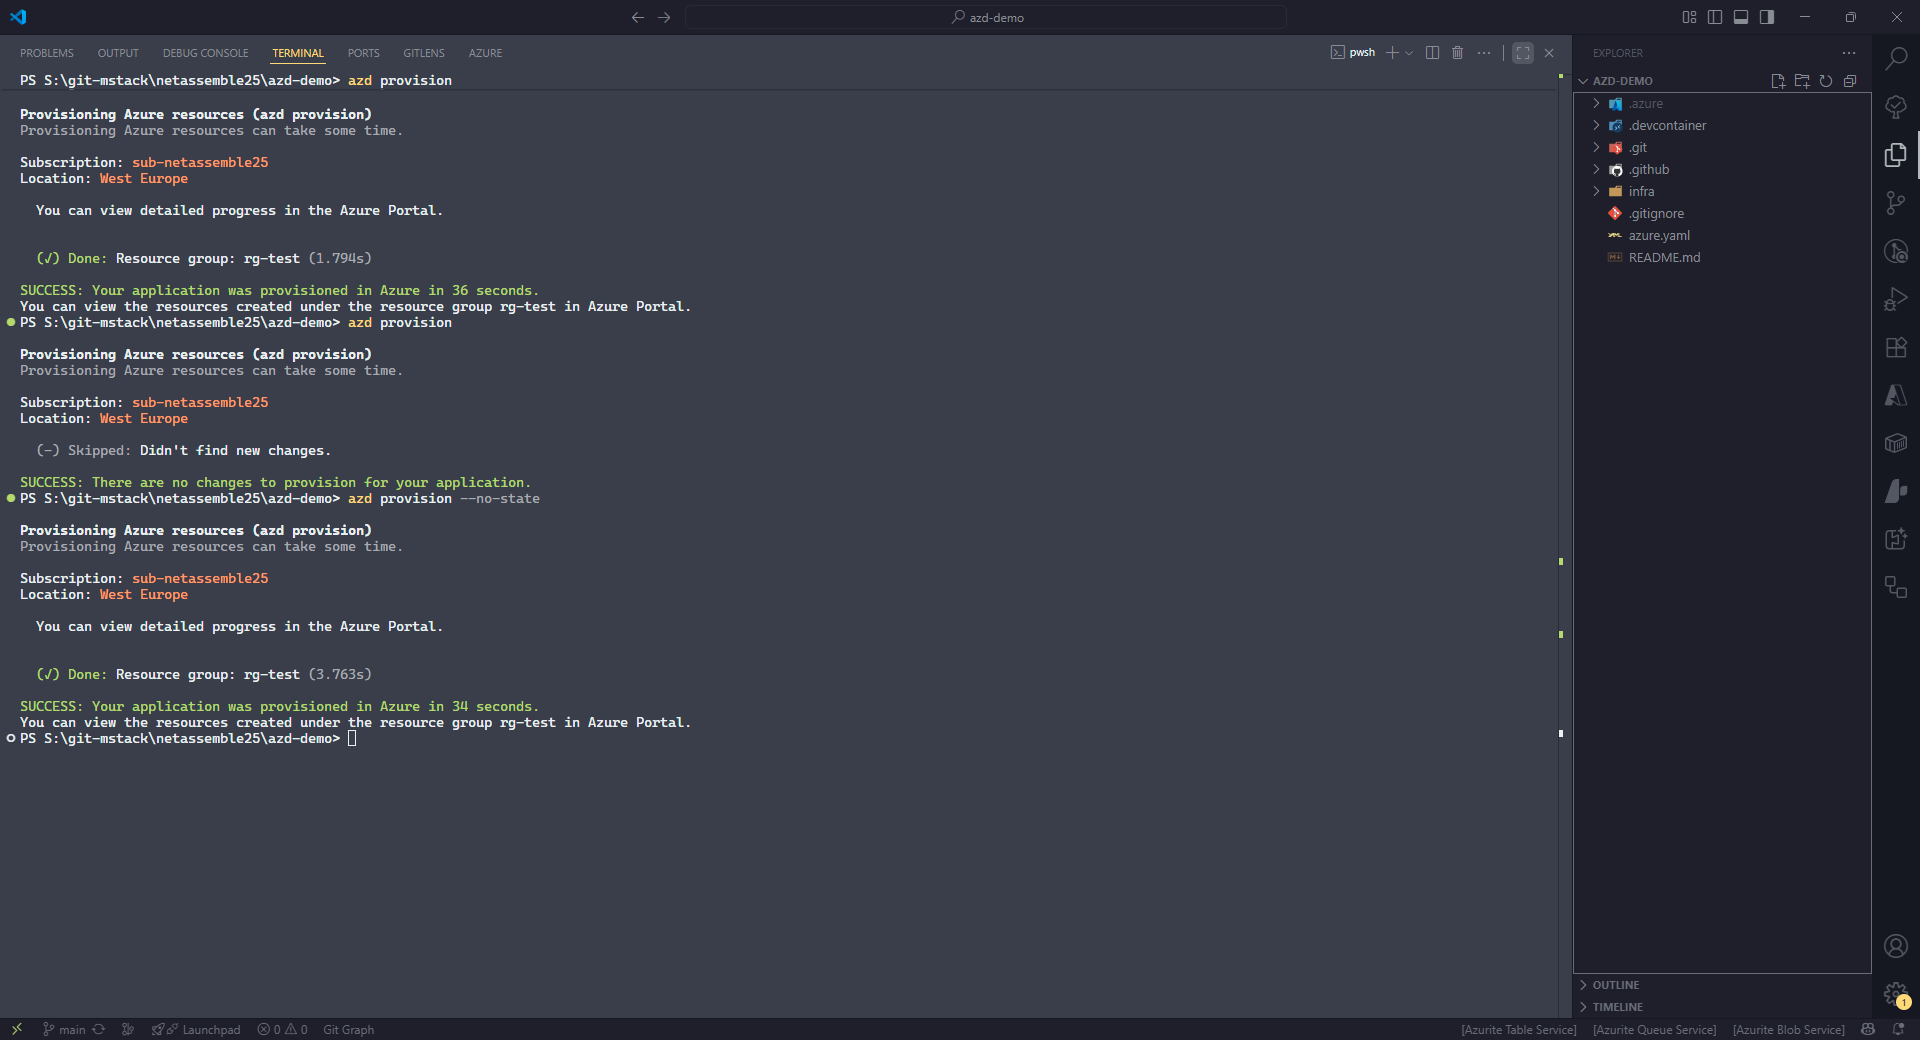The height and width of the screenshot is (1040, 1920).
Task: Open the new terminal profile dropdown
Action: (1409, 53)
